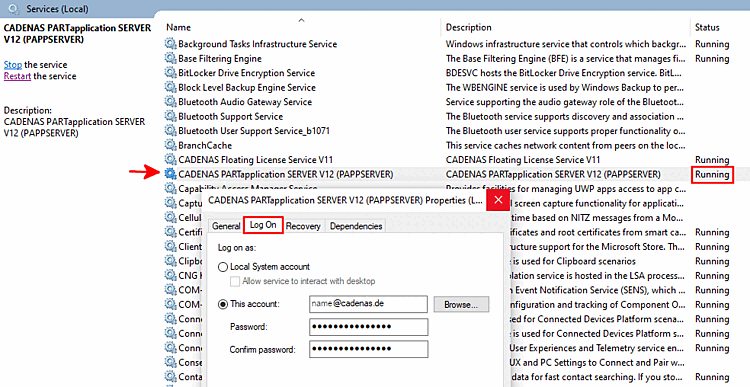Select the CADENAS Floating License Service icon
Viewport: 750px width, 387px height.
(x=170, y=160)
